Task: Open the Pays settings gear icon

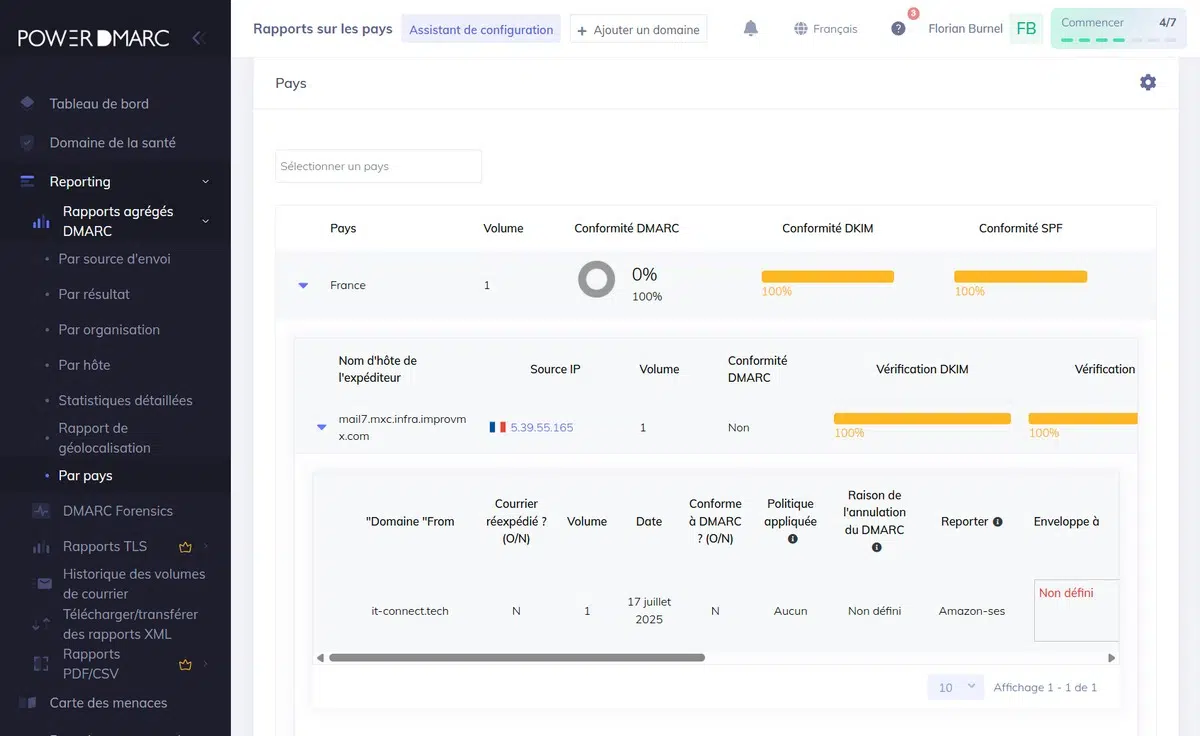Action: tap(1148, 83)
